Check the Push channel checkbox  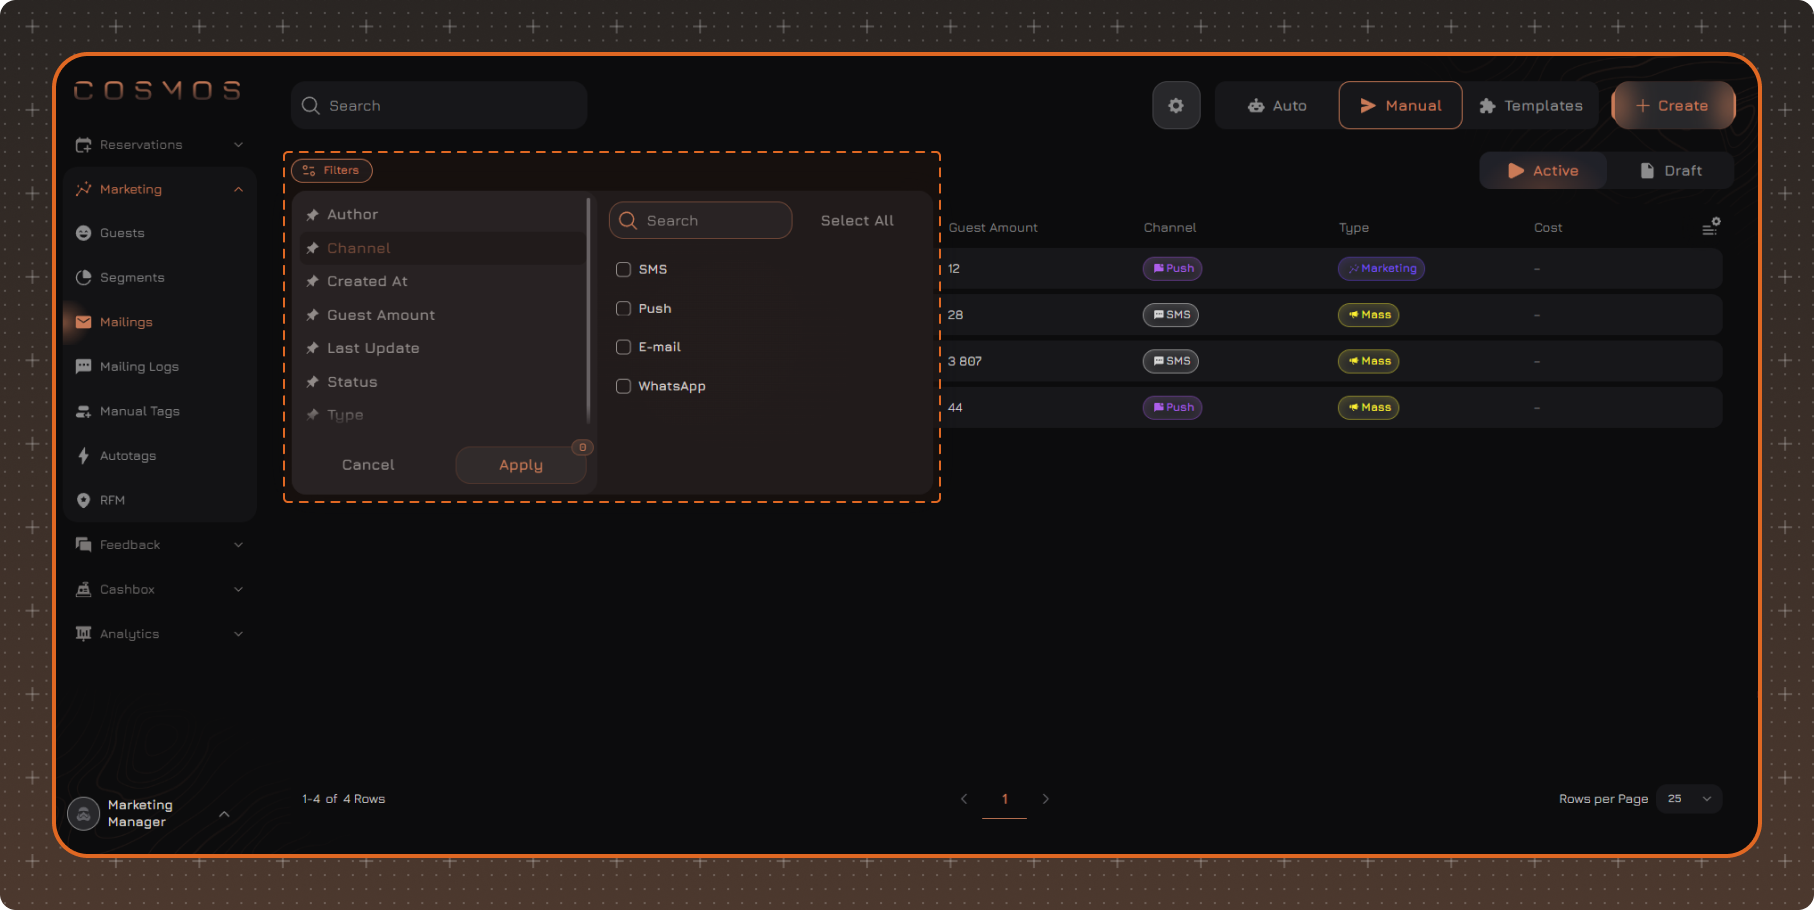(623, 309)
